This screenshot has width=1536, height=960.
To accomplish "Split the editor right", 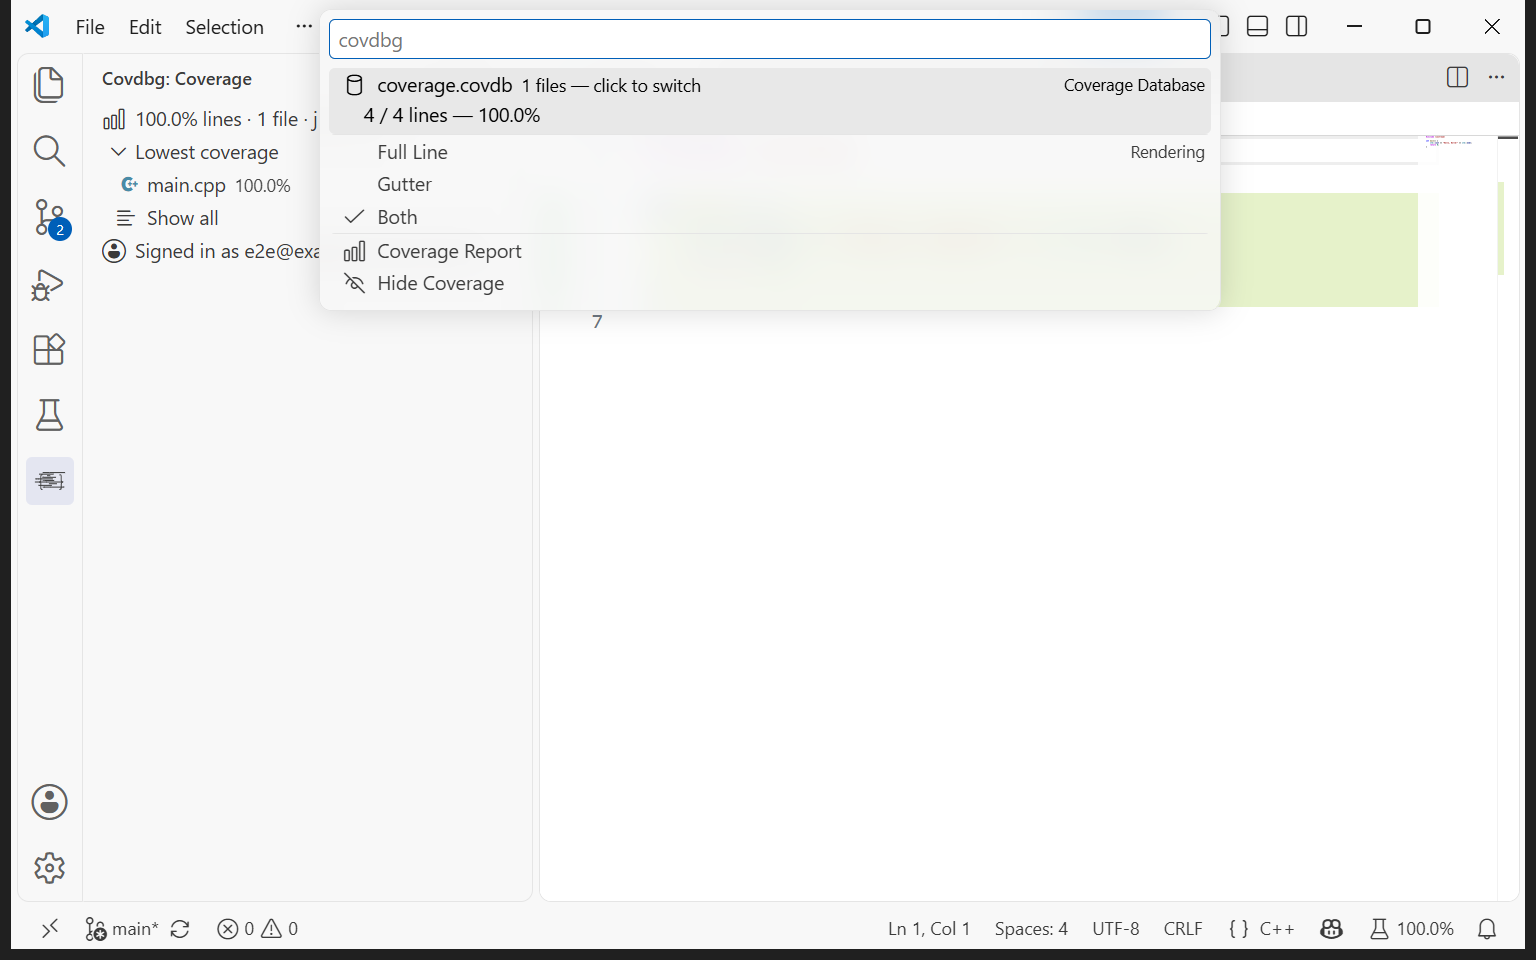I will 1457,77.
